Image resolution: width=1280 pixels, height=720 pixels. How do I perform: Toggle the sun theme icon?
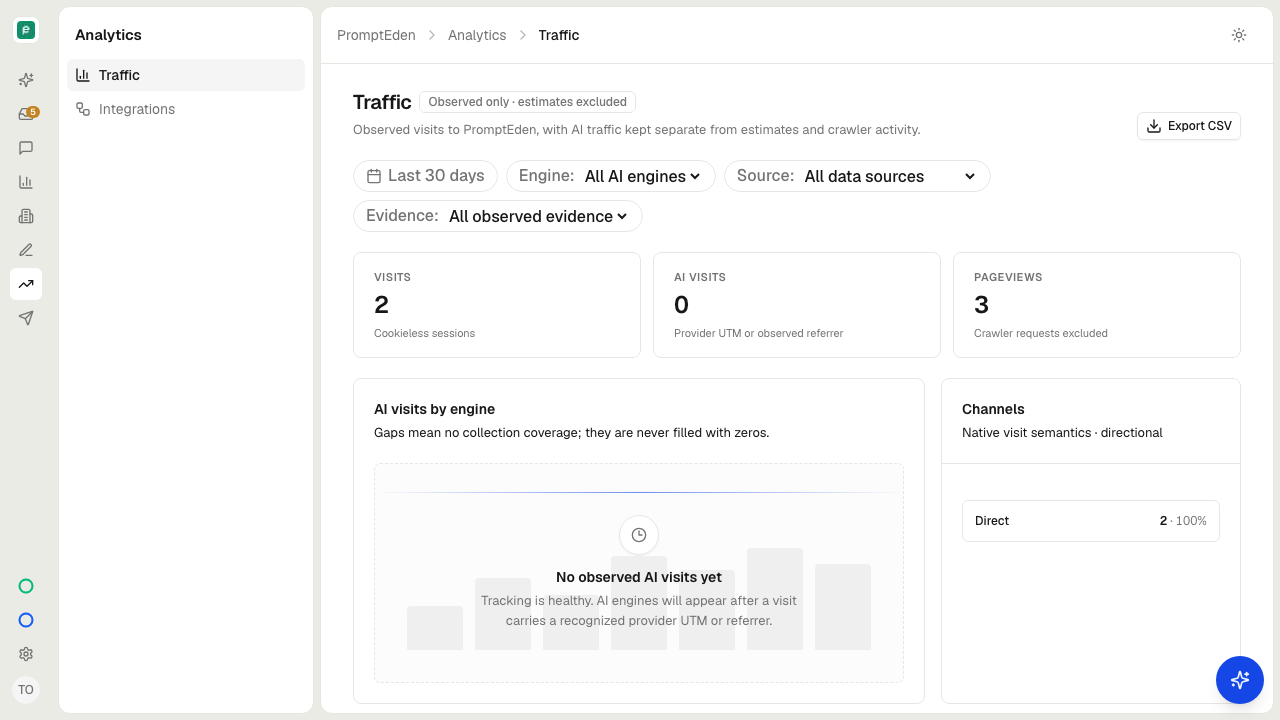(x=1239, y=35)
